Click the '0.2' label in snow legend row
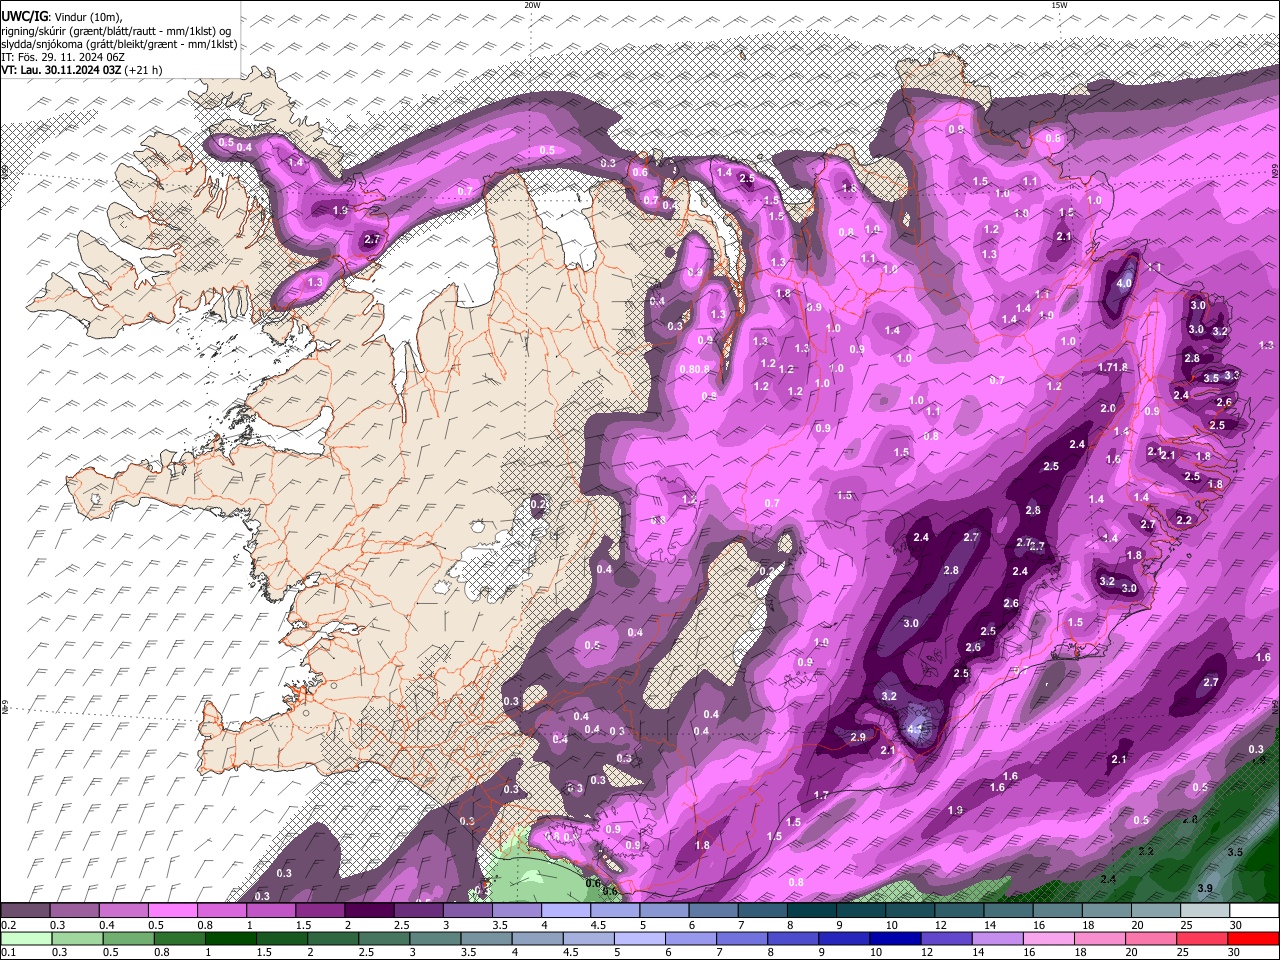1280x960 pixels. coord(8,925)
